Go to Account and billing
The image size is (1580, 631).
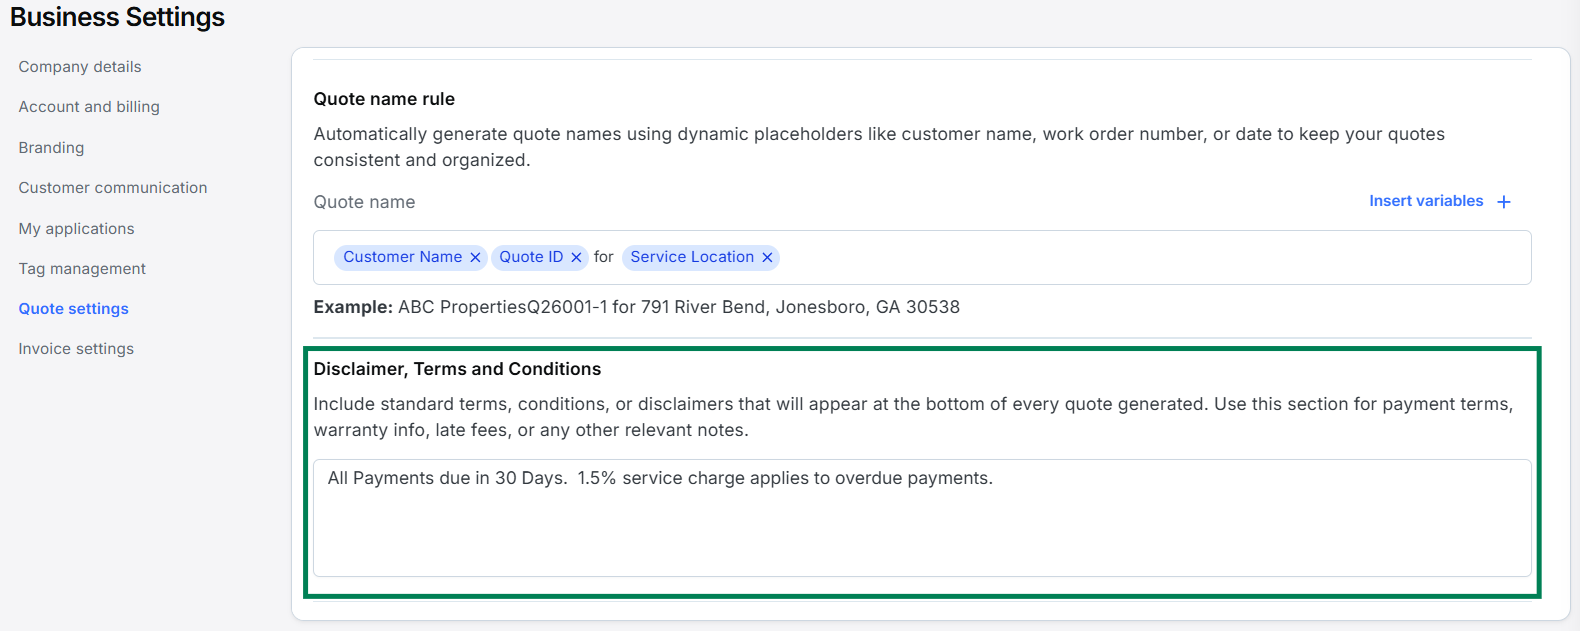pyautogui.click(x=89, y=107)
